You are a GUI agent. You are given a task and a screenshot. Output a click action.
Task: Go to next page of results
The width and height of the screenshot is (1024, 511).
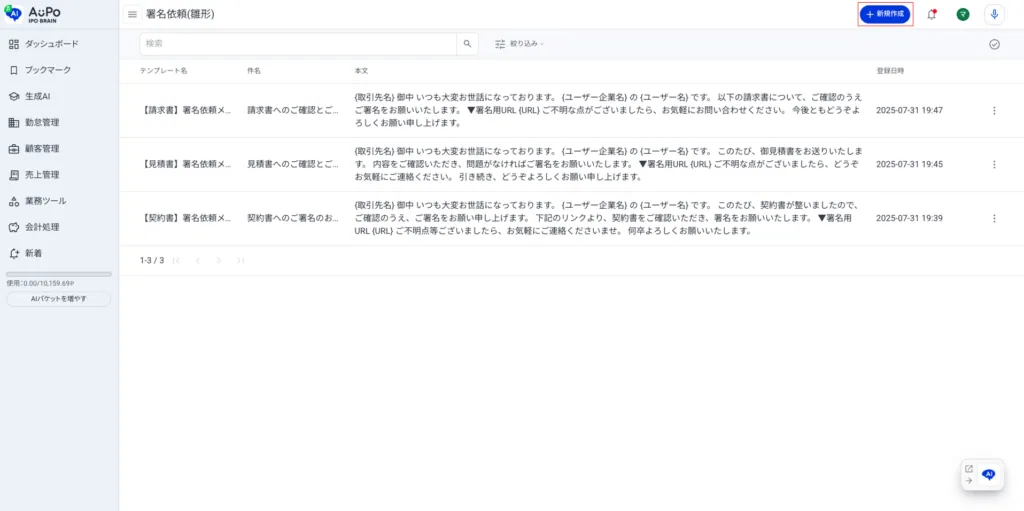(219, 260)
